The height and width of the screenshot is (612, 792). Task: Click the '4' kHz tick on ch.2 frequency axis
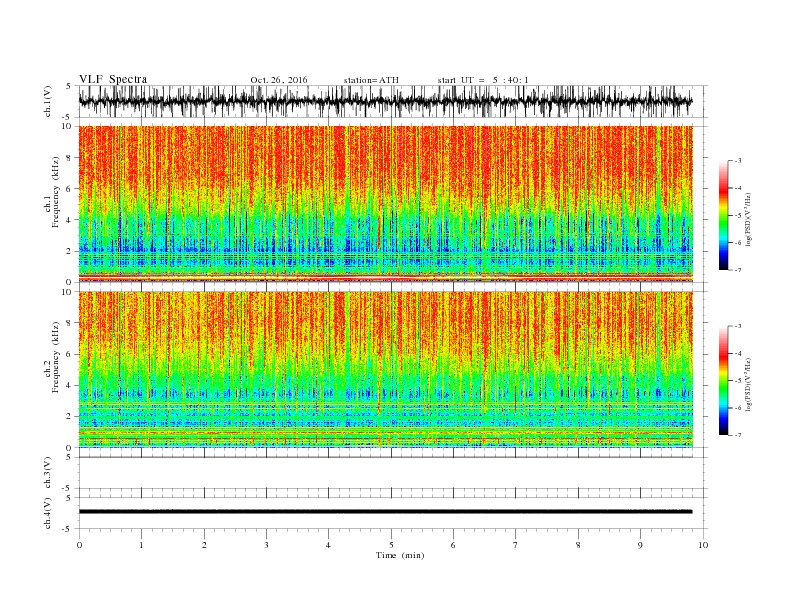coord(69,386)
